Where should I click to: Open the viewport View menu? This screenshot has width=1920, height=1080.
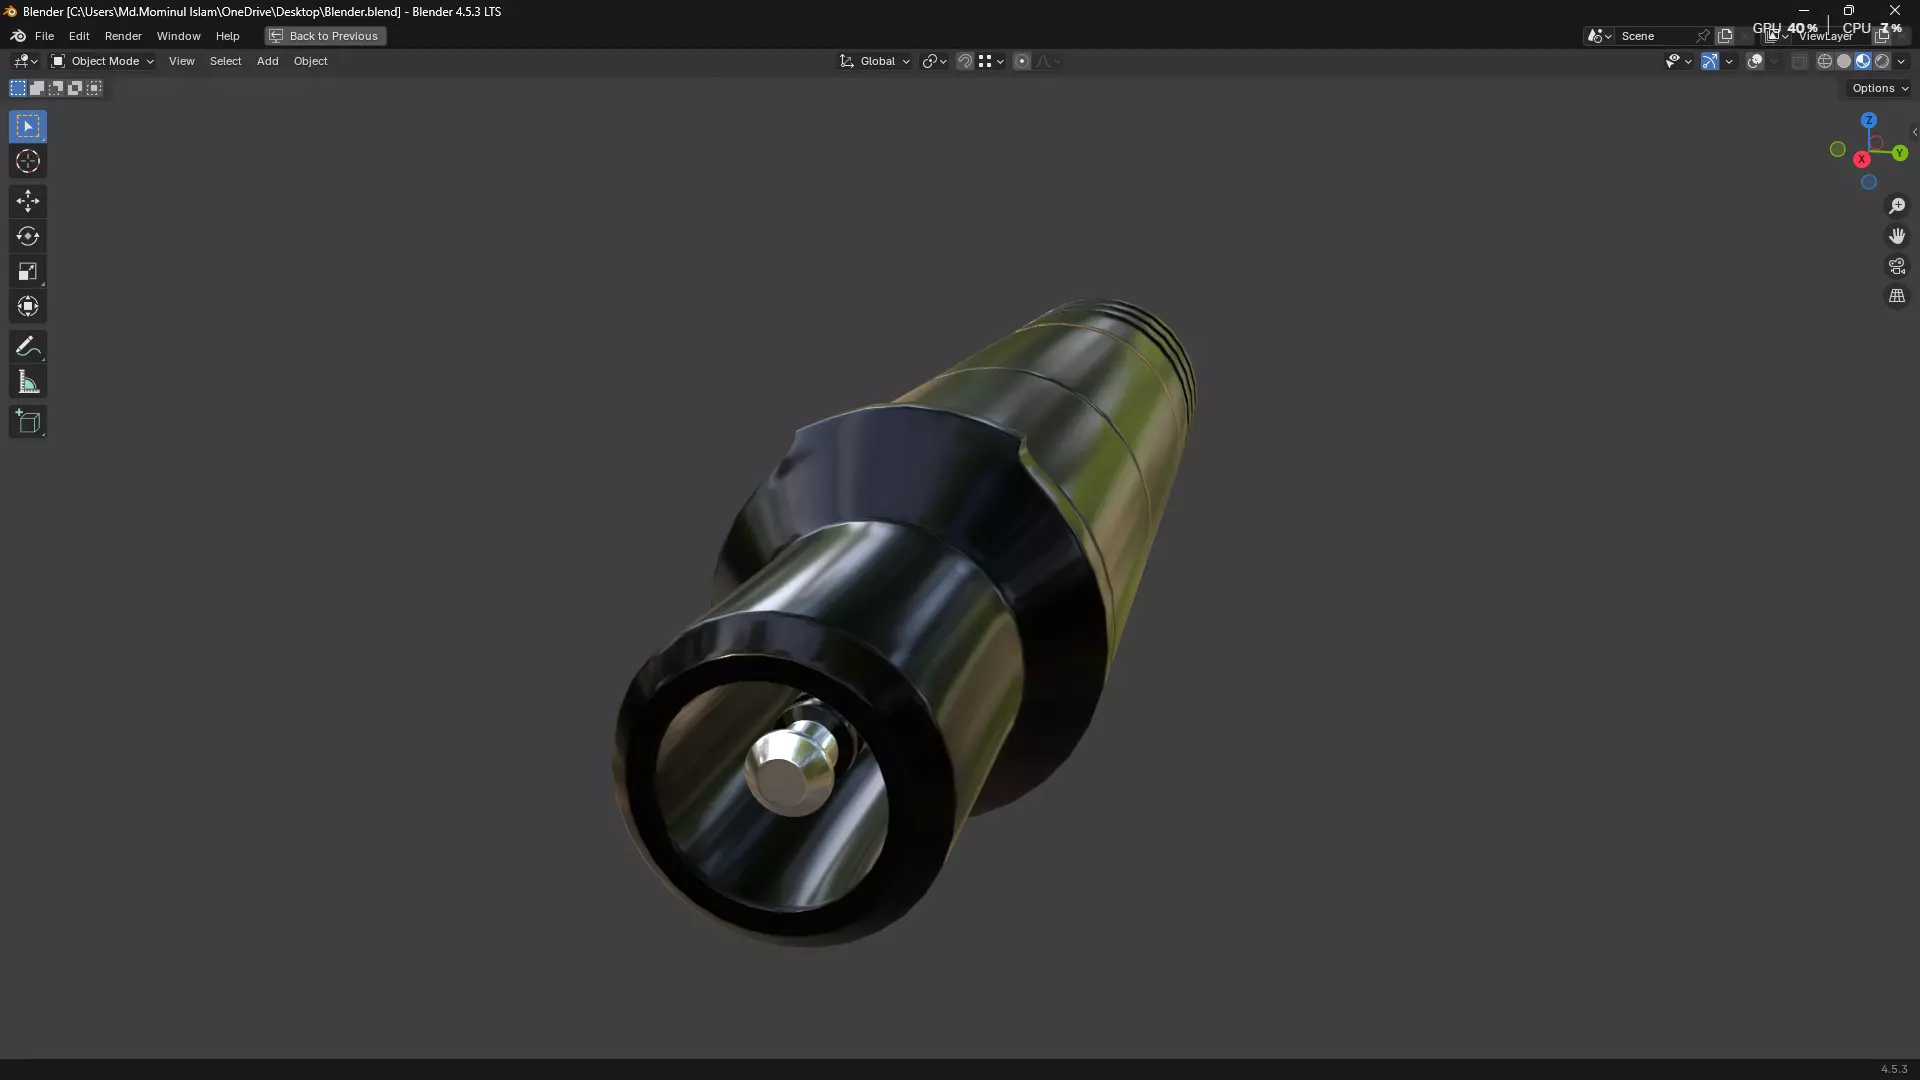pyautogui.click(x=181, y=61)
